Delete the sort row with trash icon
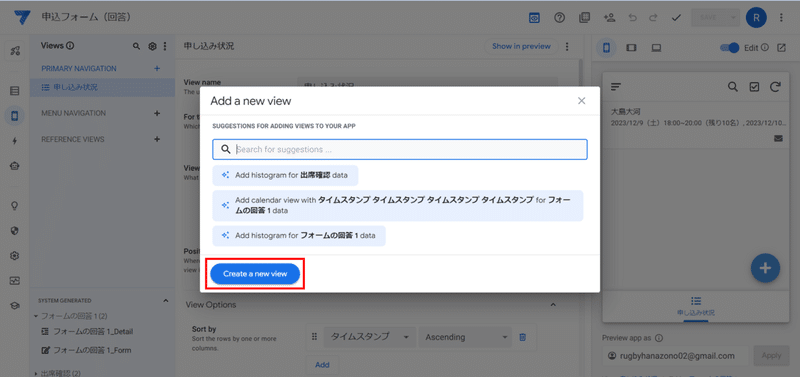Screen dimensions: 800x377 pyautogui.click(x=522, y=337)
